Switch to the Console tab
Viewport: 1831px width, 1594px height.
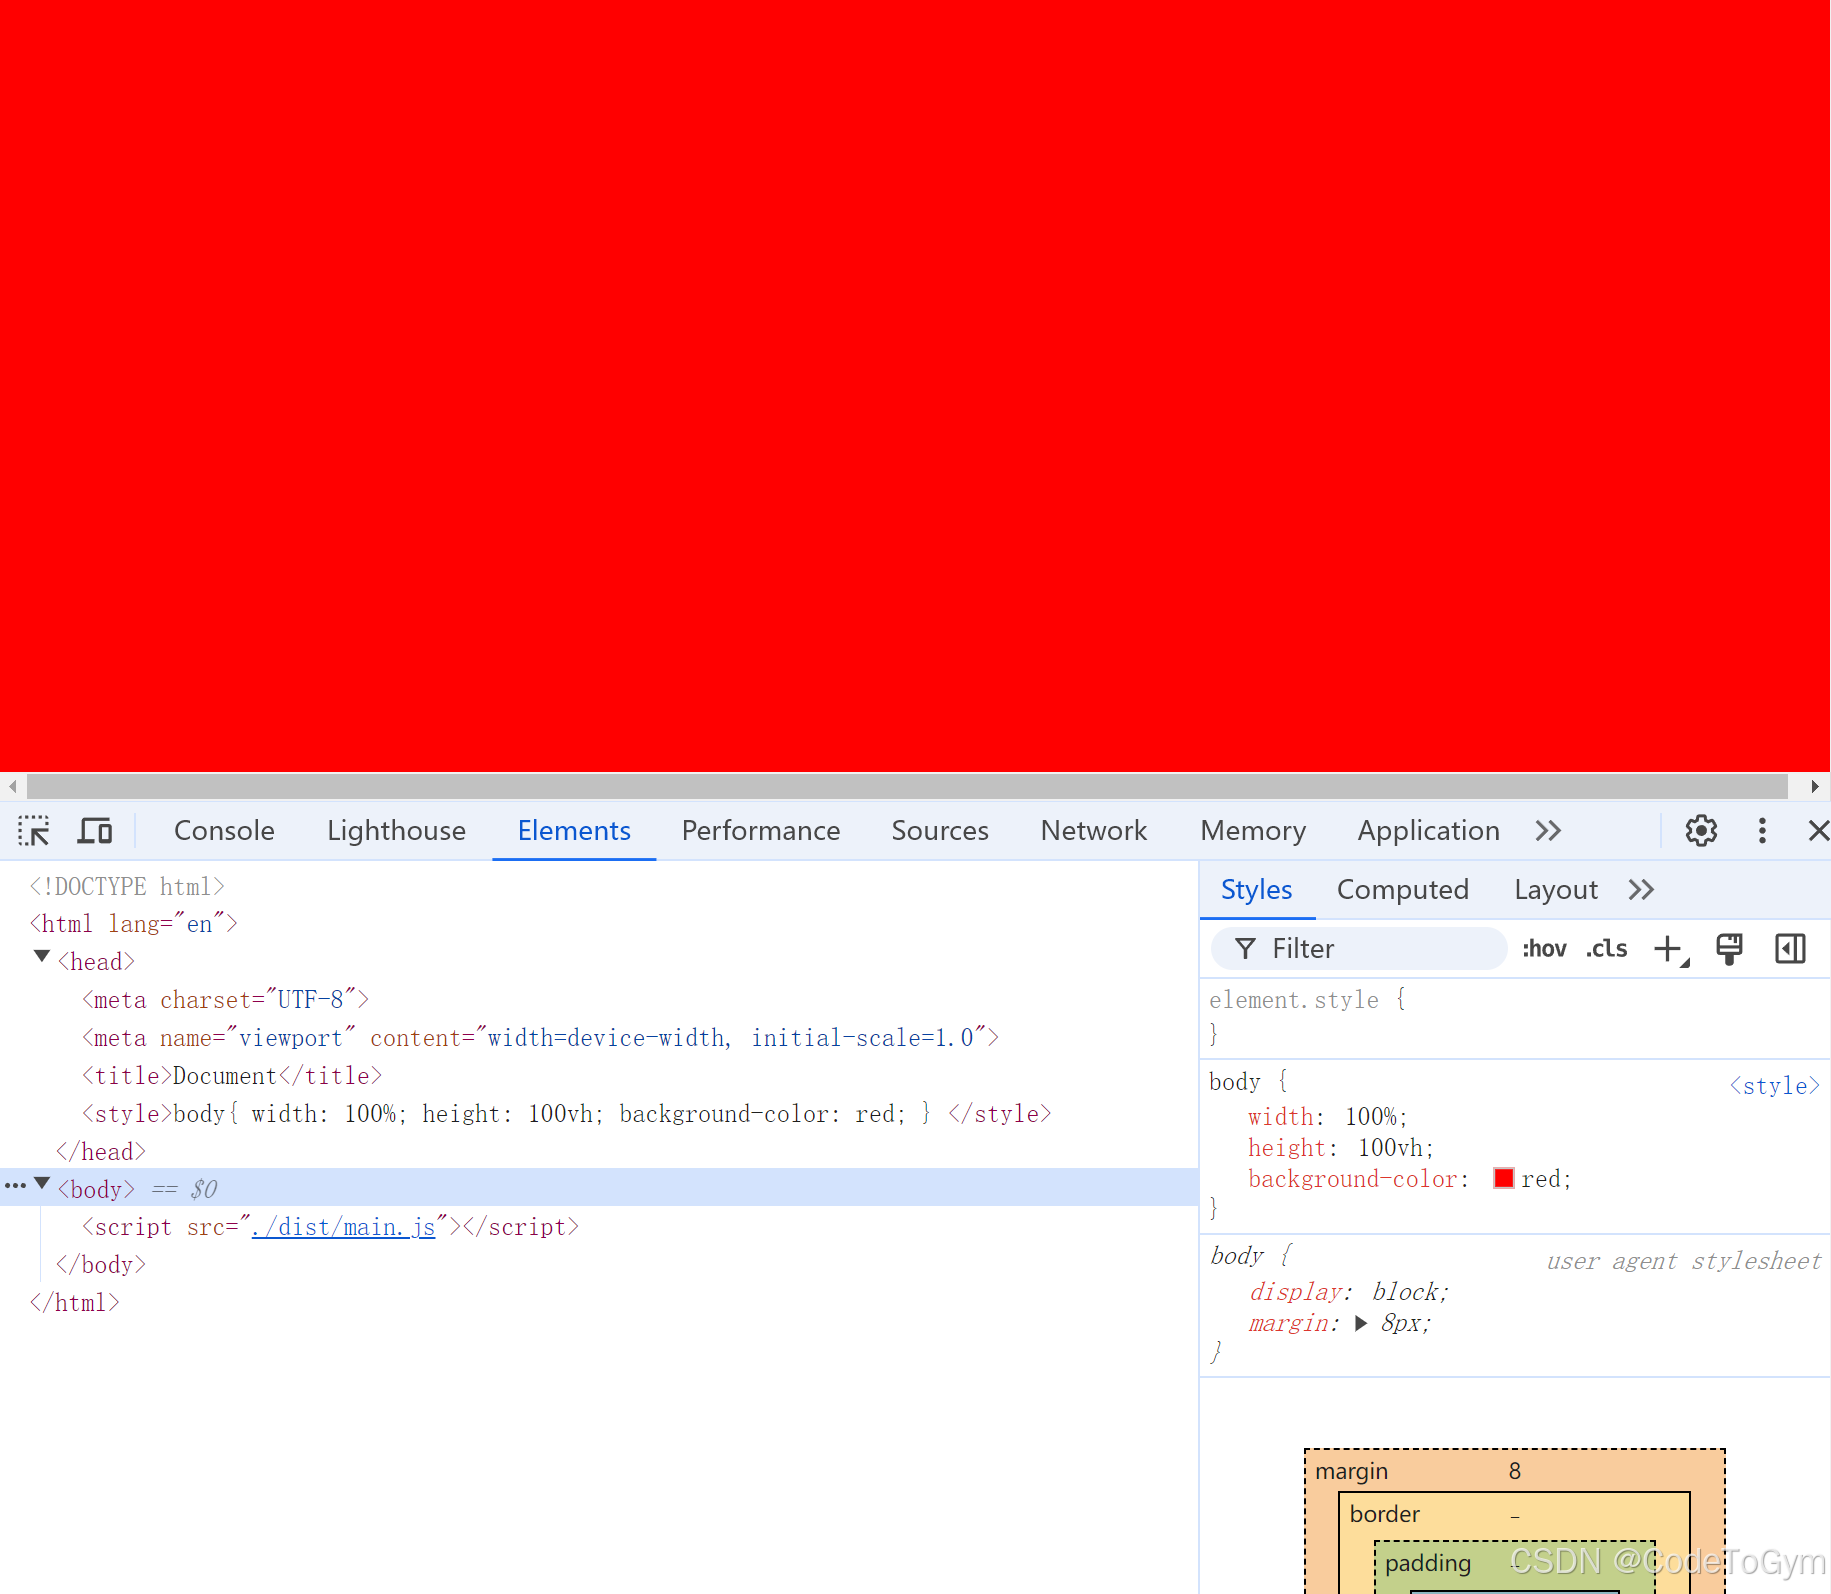(224, 830)
